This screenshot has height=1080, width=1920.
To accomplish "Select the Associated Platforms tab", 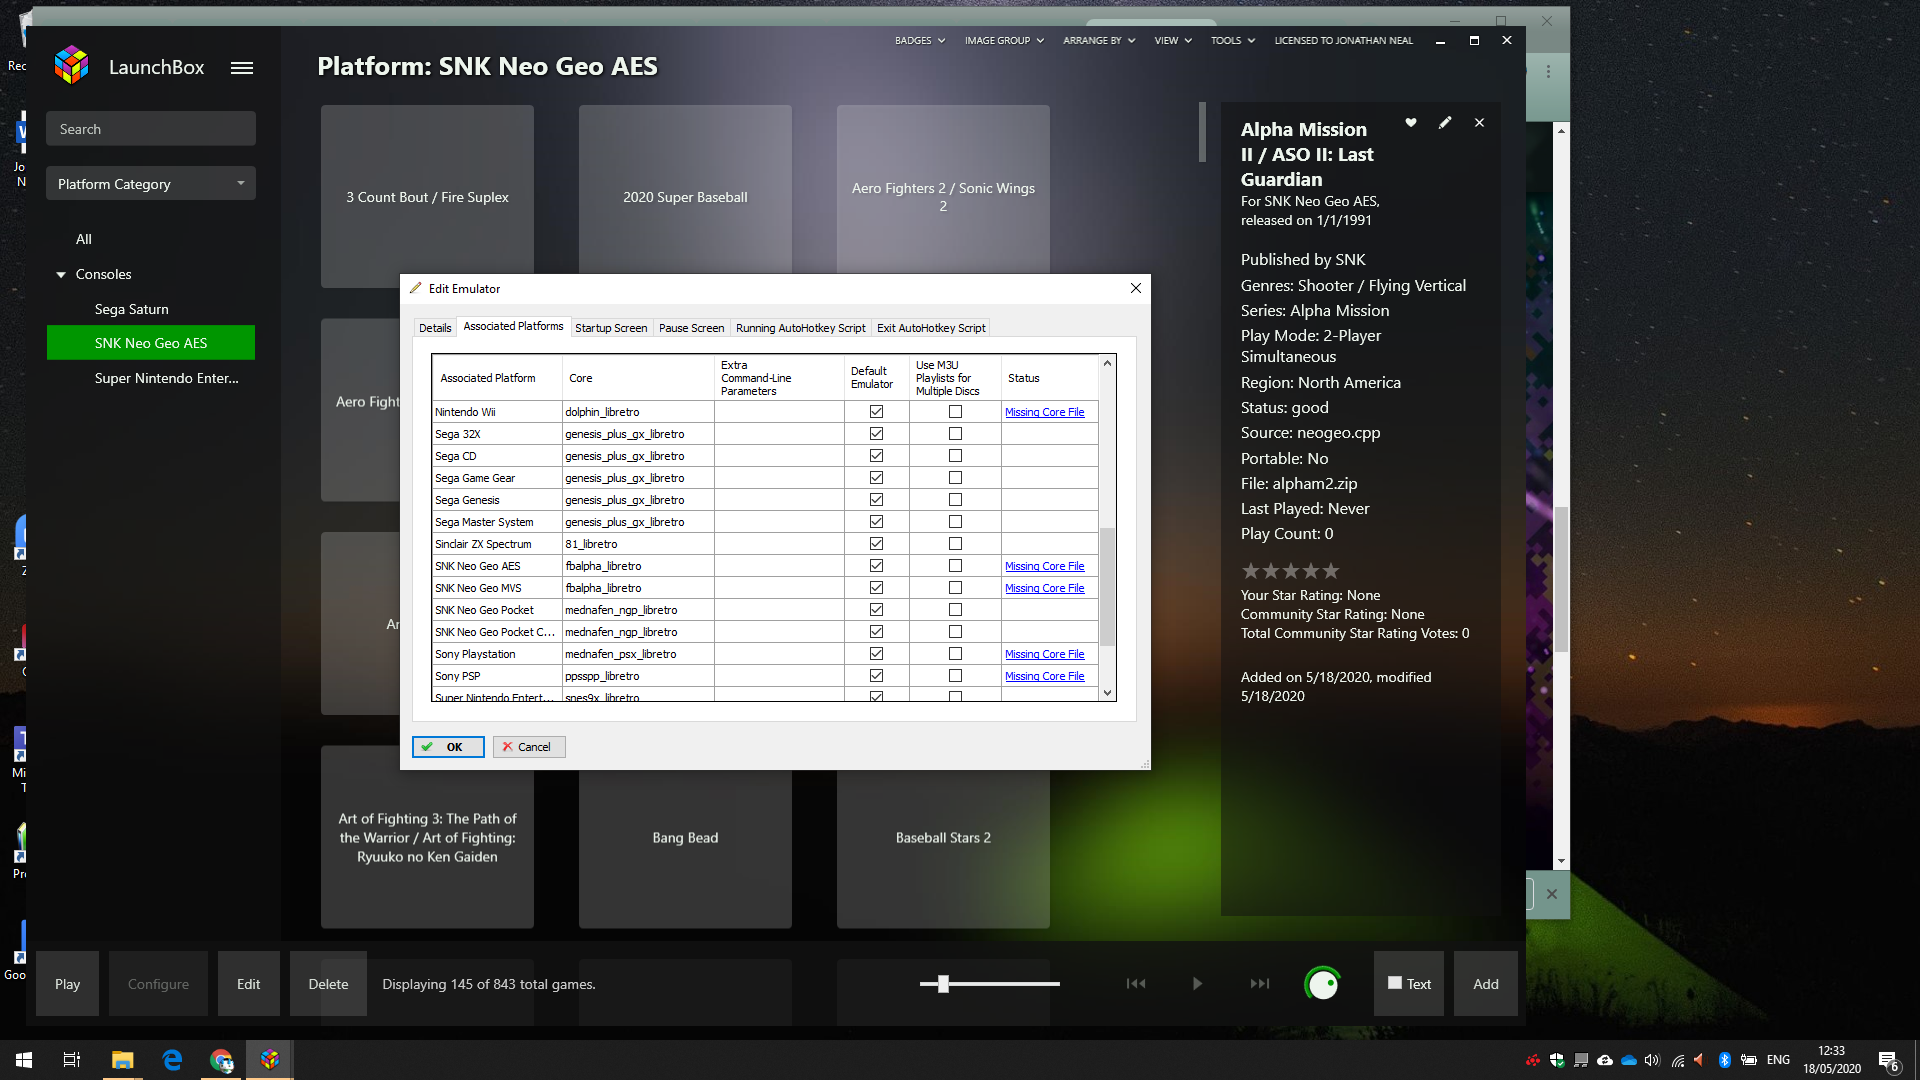I will (x=513, y=326).
